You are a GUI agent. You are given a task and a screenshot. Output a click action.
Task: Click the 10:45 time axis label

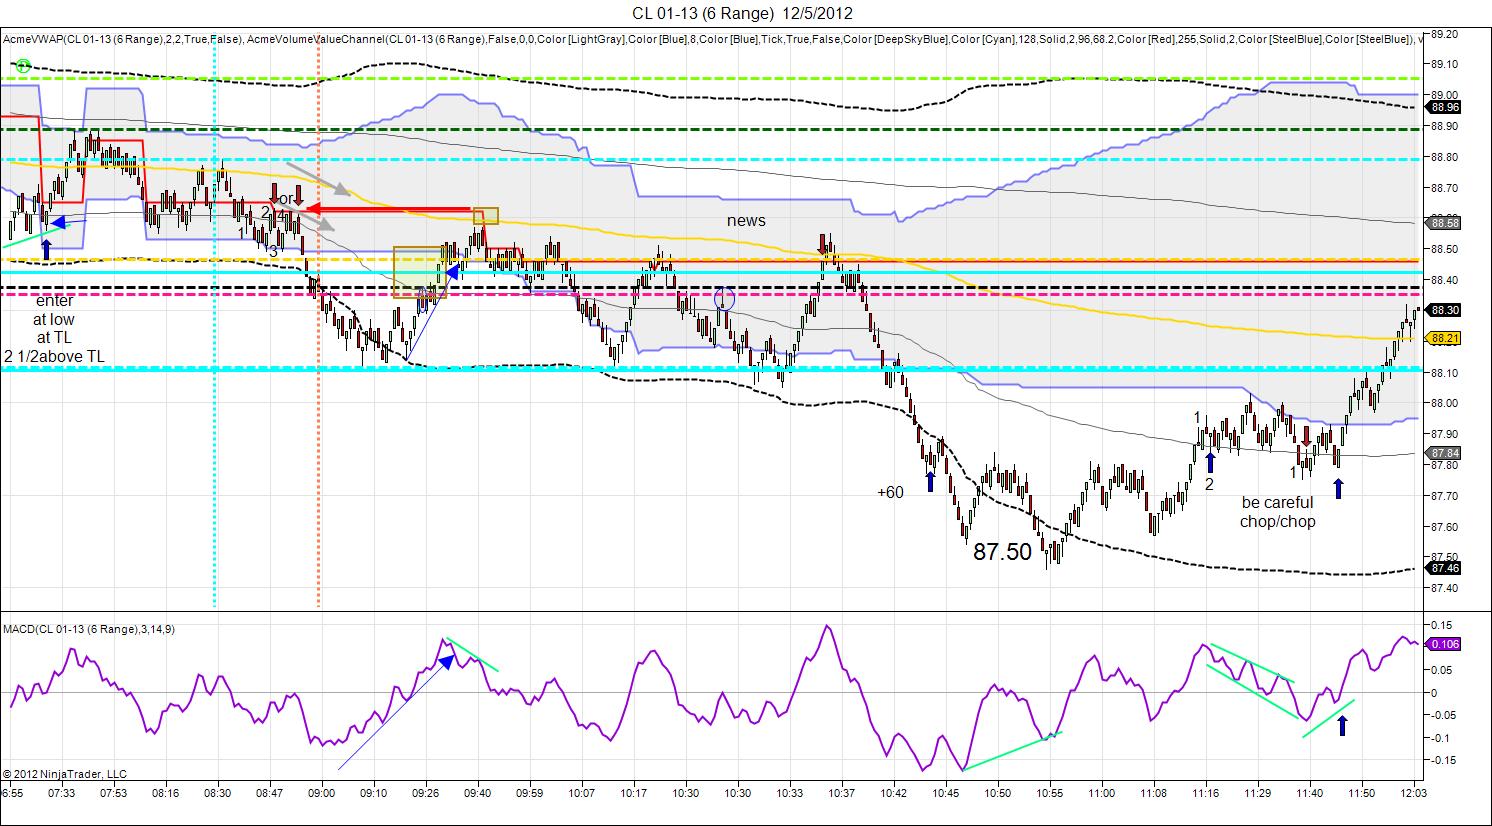click(x=945, y=793)
